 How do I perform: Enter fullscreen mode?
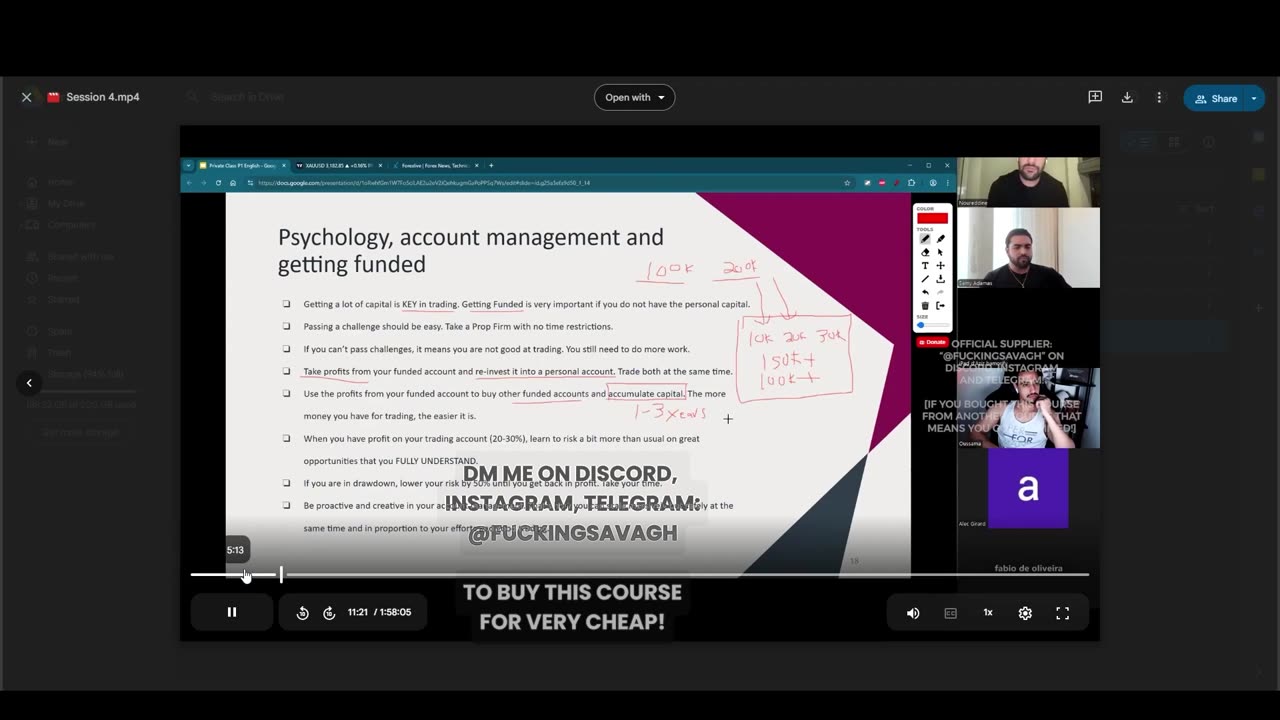click(x=1063, y=613)
